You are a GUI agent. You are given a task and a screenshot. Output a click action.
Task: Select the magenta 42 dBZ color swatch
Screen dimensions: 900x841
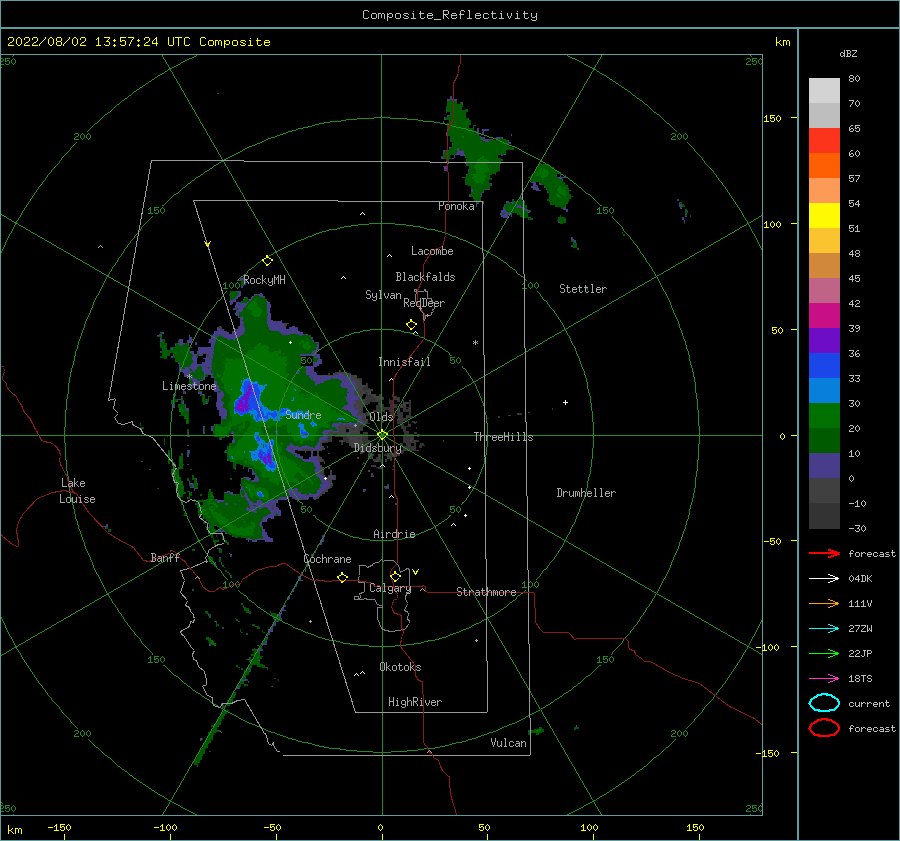(x=824, y=315)
